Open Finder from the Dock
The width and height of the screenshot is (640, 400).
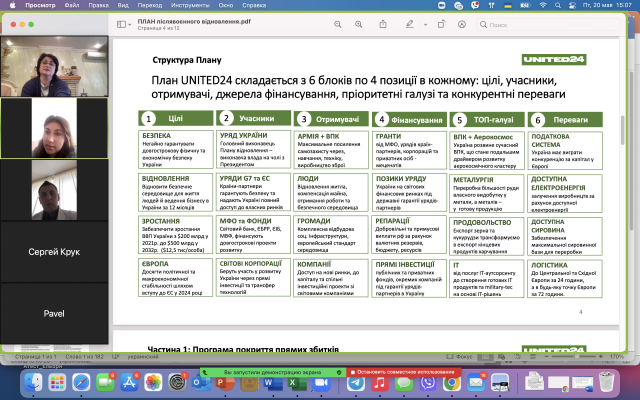click(33, 382)
